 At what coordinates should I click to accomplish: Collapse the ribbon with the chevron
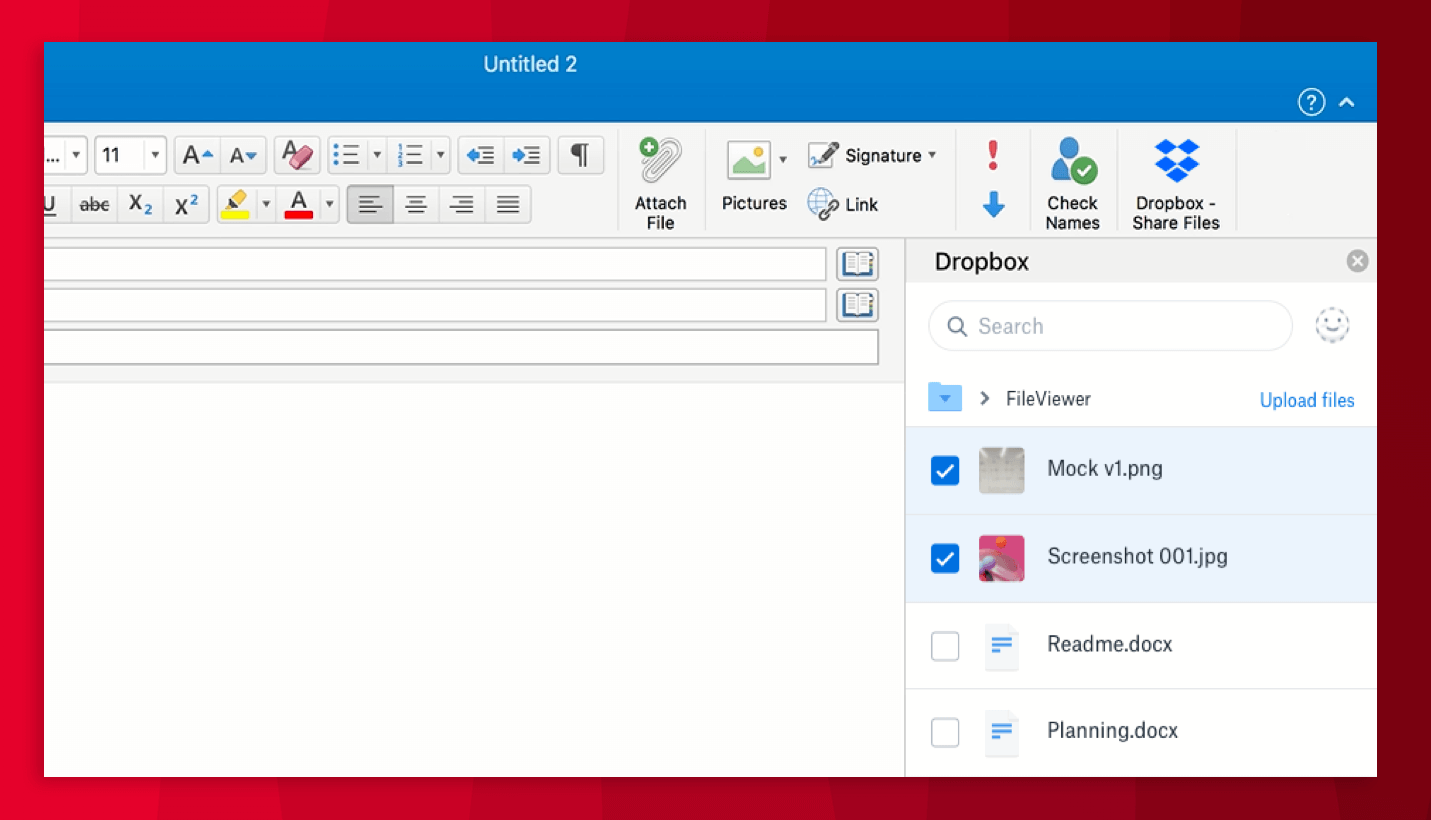coord(1347,102)
